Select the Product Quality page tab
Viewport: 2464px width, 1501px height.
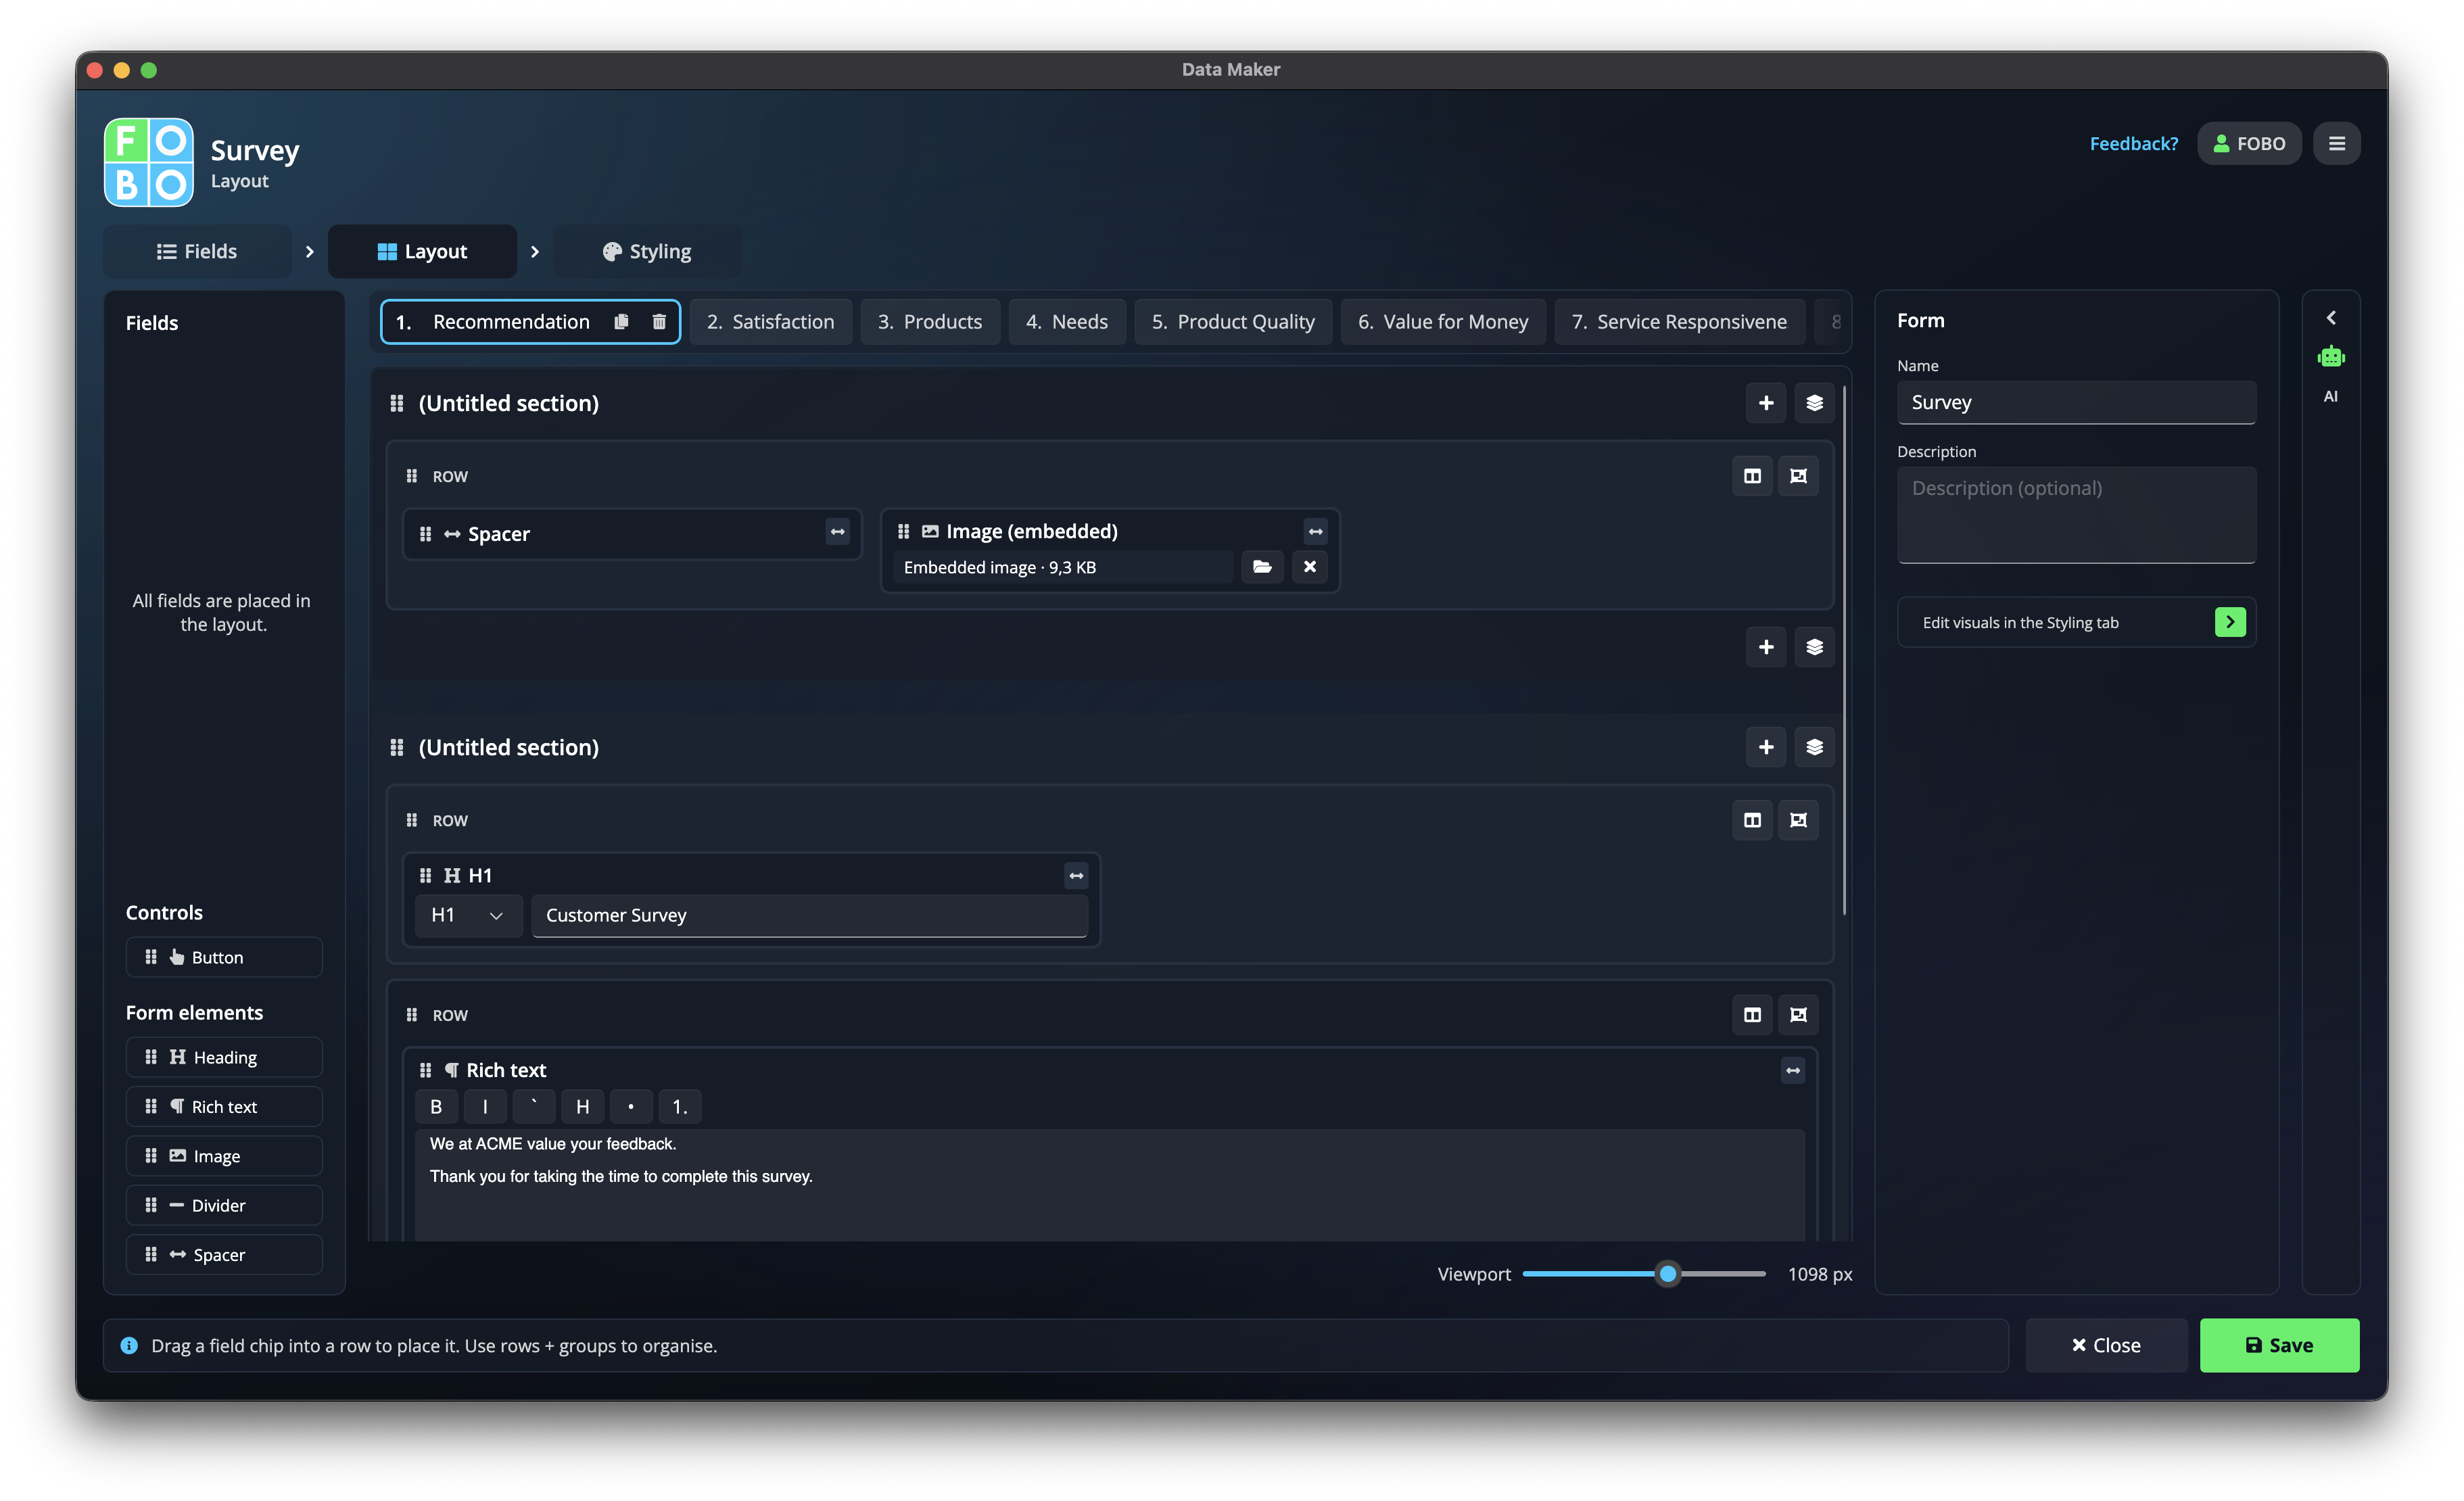[x=1232, y=322]
